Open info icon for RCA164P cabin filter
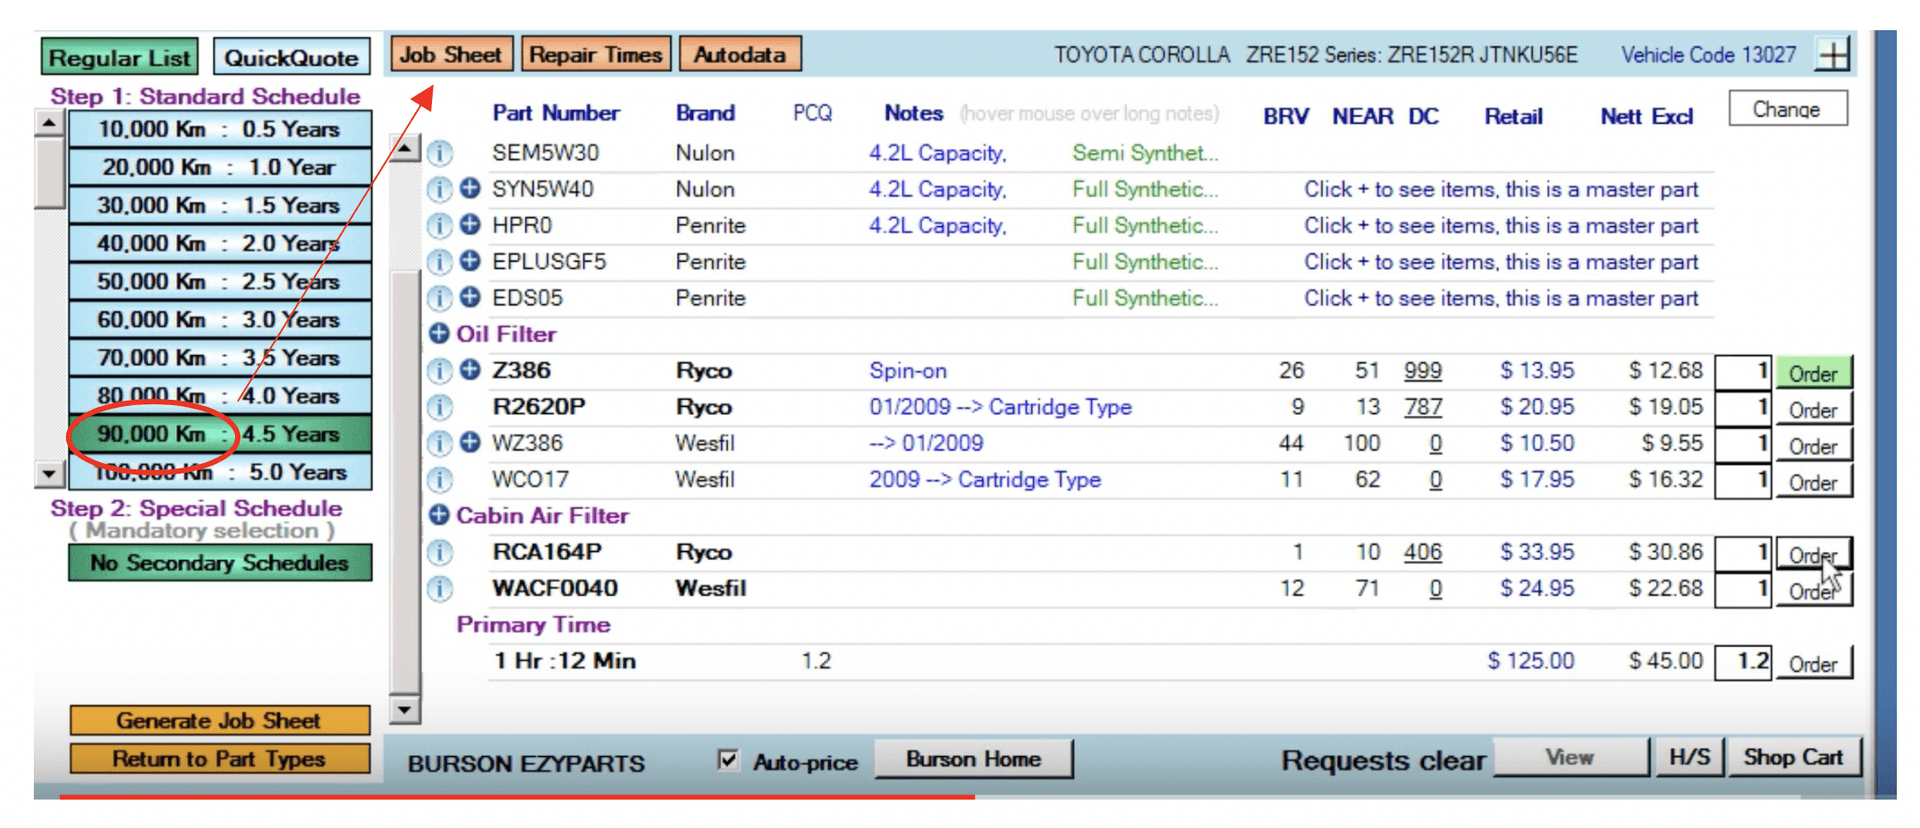The width and height of the screenshot is (1920, 828). tap(440, 552)
